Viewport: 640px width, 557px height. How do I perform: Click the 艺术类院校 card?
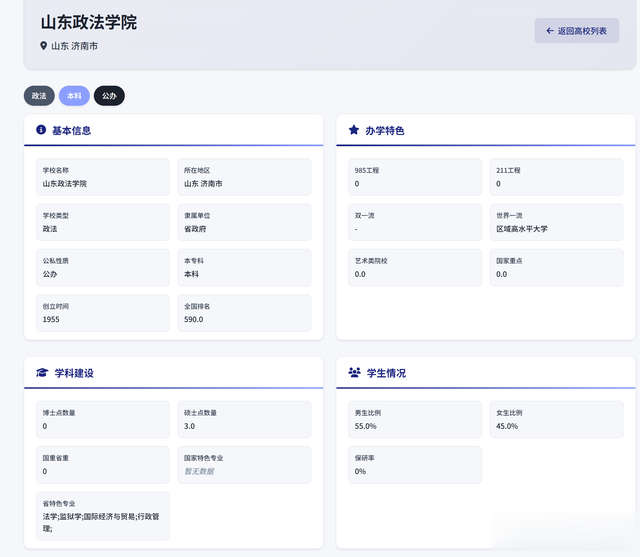click(415, 268)
